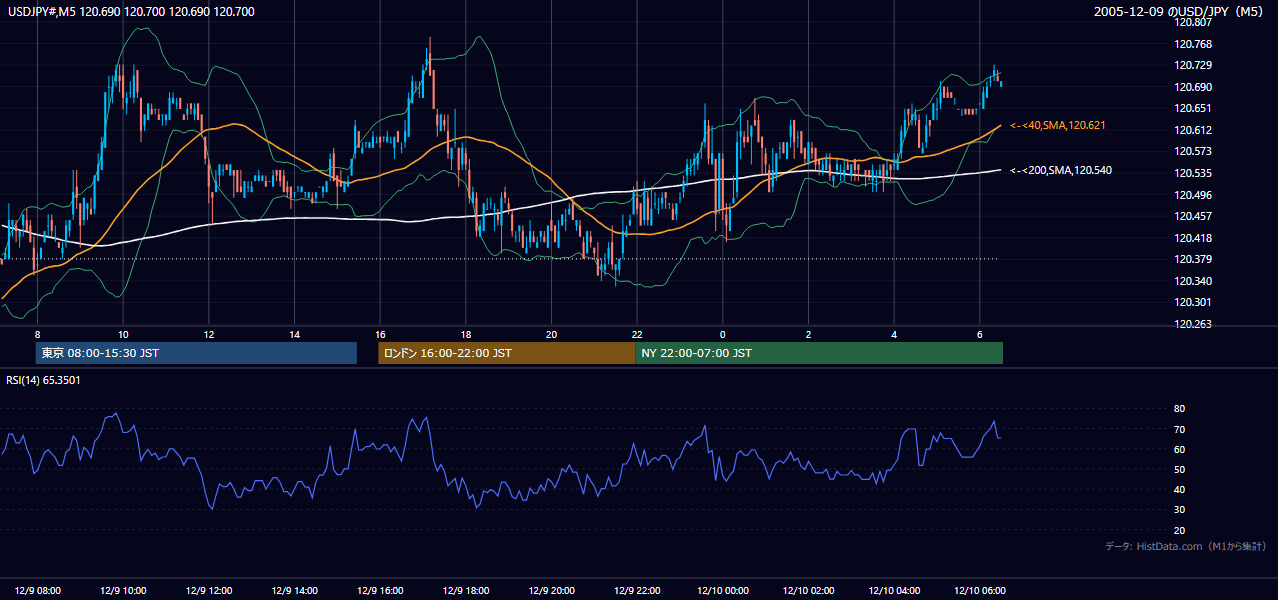Click the 120.612 price axis label
Image resolution: width=1278 pixels, height=600 pixels.
tap(1192, 130)
